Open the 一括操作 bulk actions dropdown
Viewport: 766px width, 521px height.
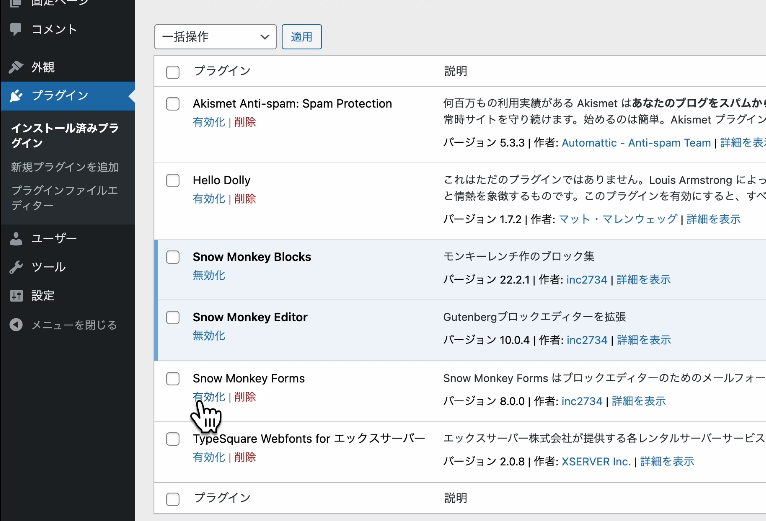(x=215, y=37)
